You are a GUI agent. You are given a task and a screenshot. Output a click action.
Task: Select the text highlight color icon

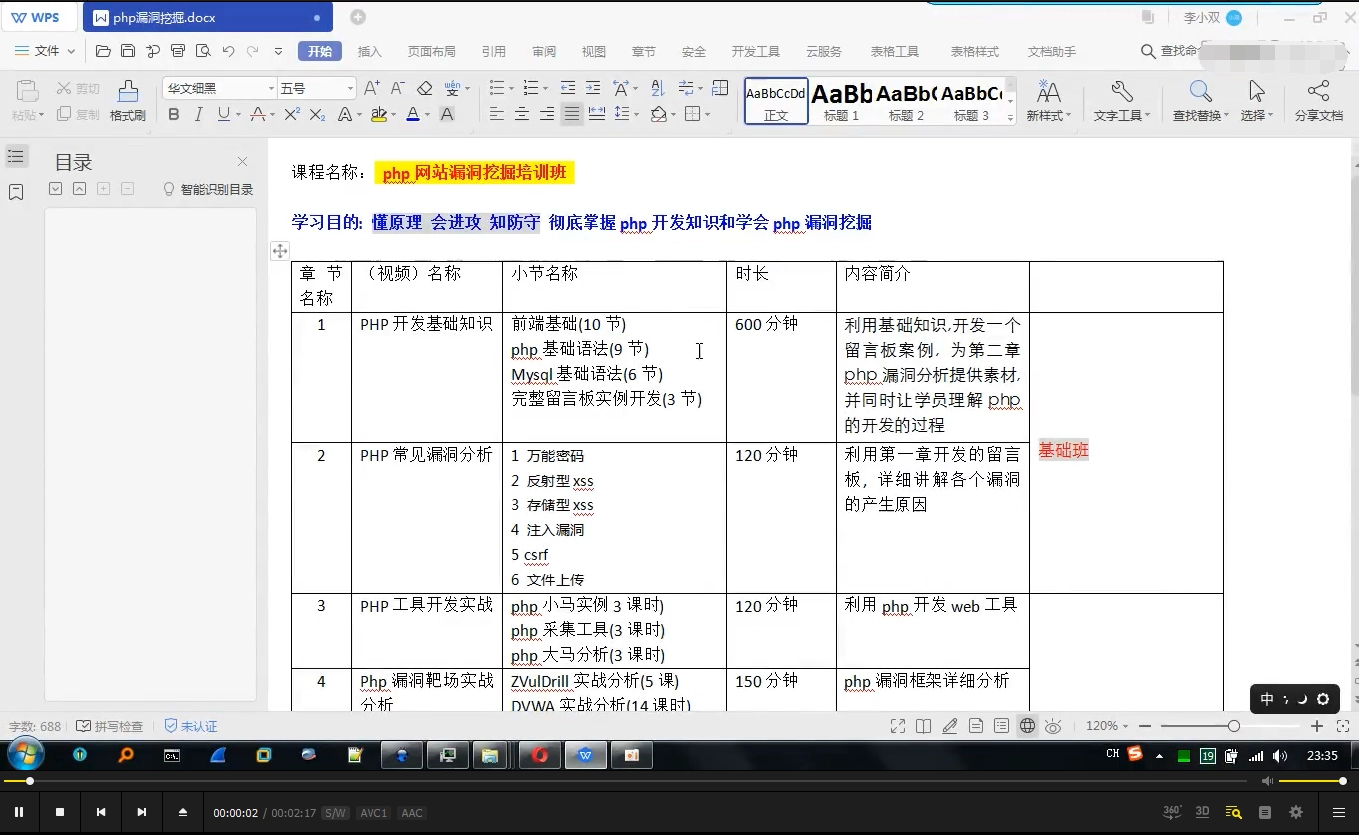380,115
